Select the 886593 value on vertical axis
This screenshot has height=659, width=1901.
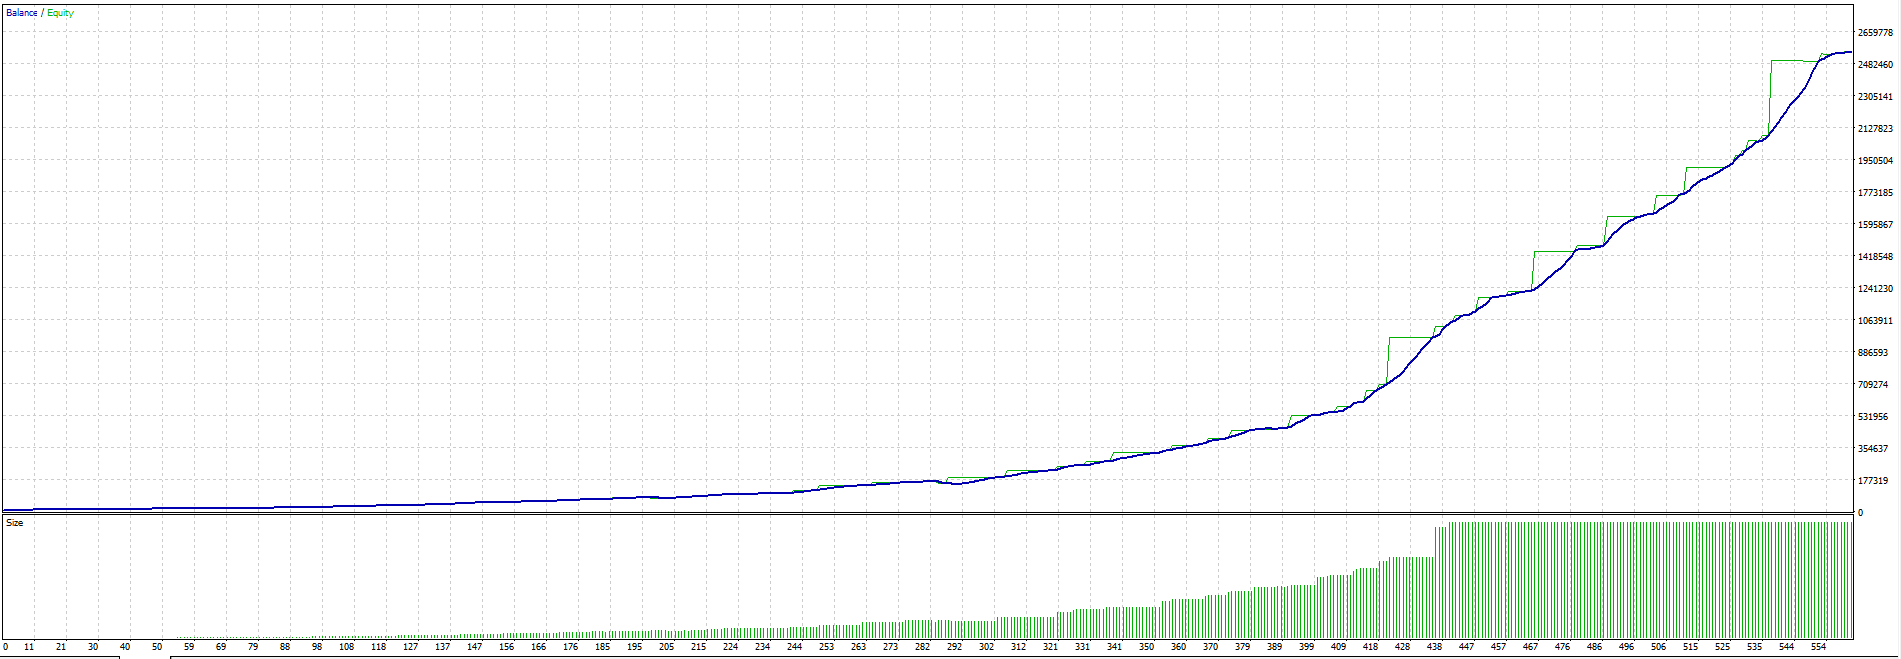click(x=1872, y=353)
